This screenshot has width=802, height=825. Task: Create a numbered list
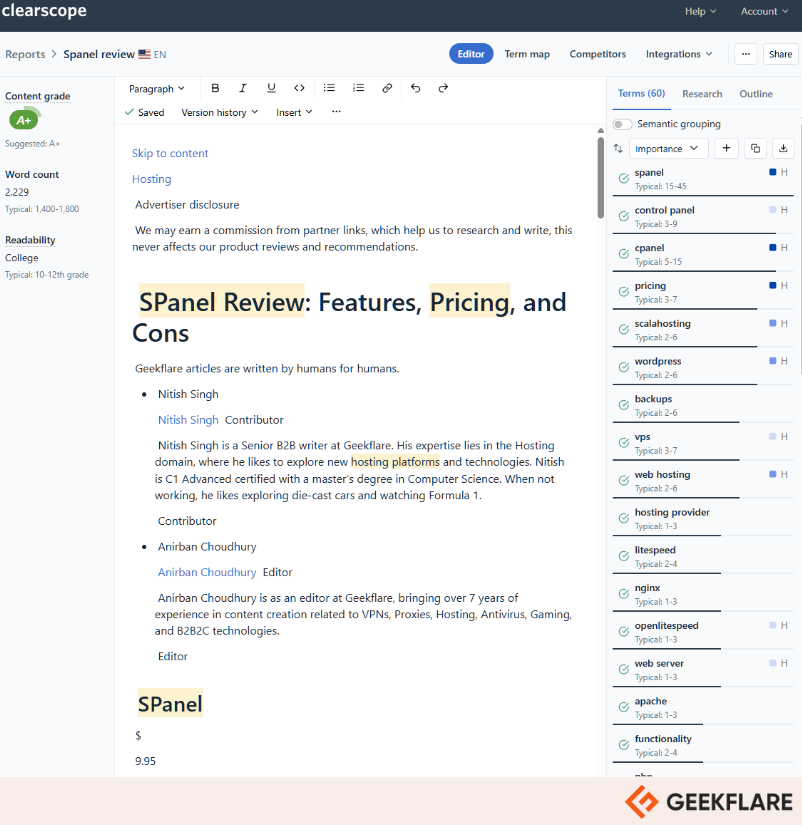[358, 88]
